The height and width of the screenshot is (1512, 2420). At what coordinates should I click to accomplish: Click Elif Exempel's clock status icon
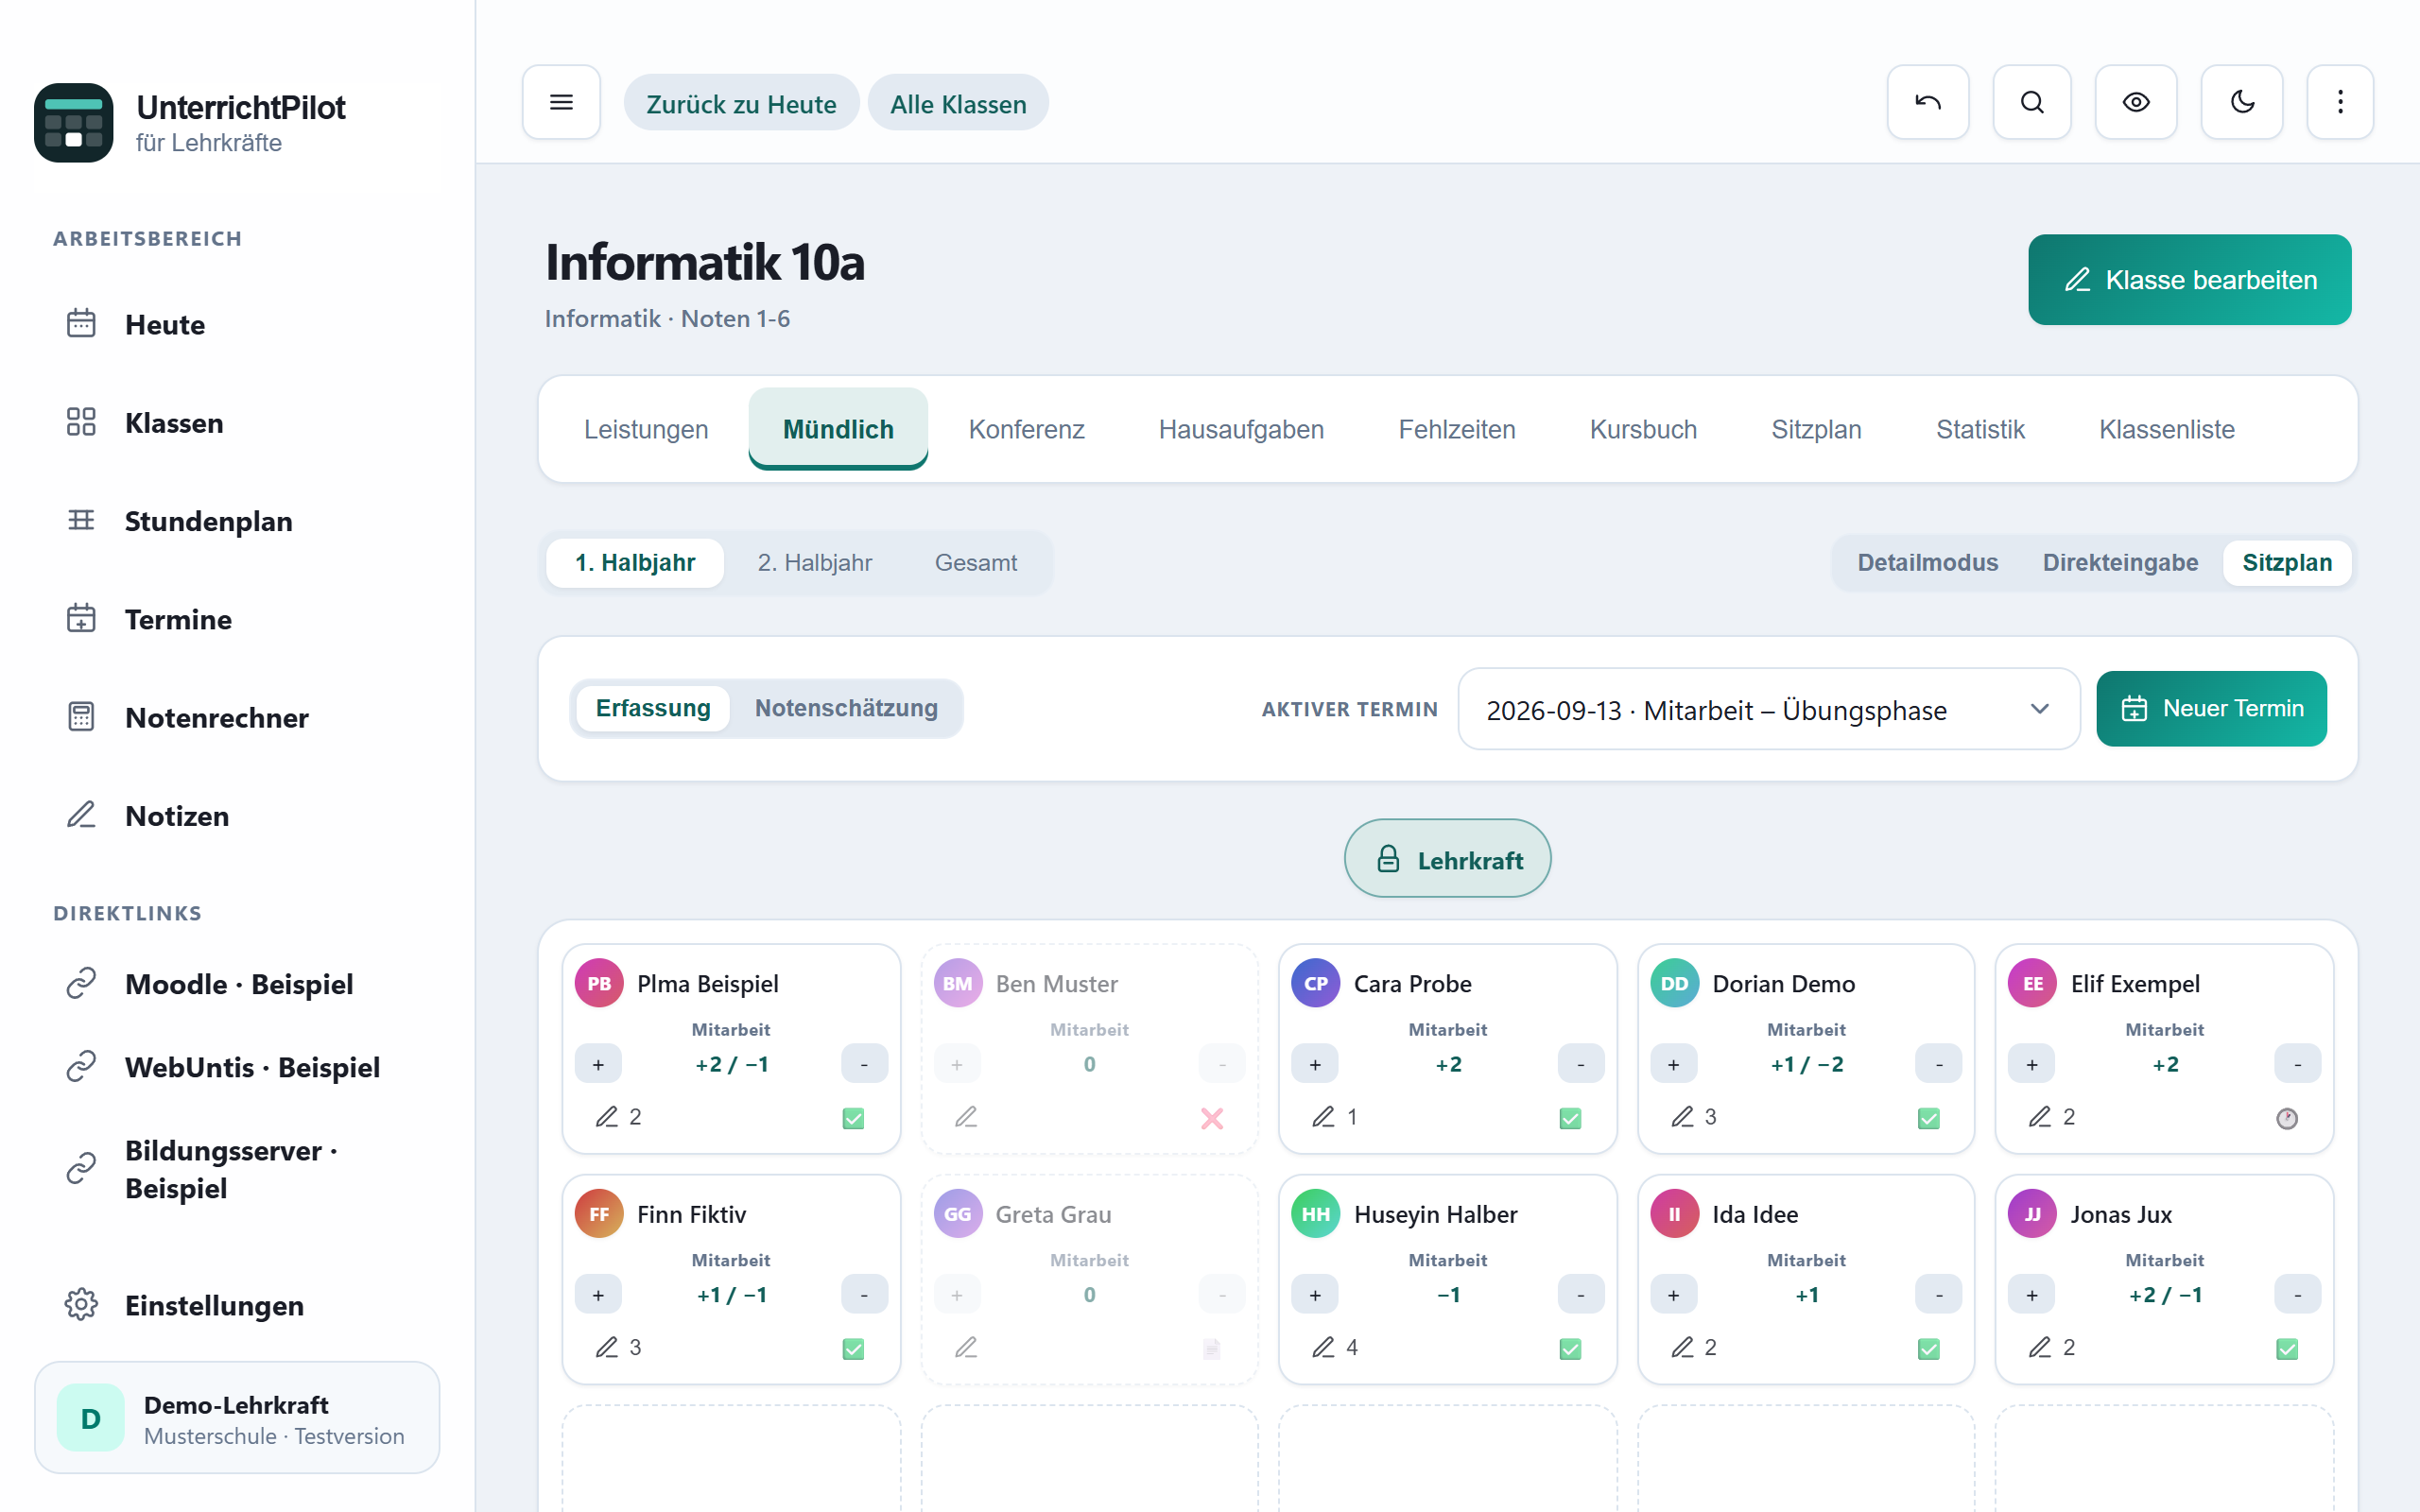2287,1118
